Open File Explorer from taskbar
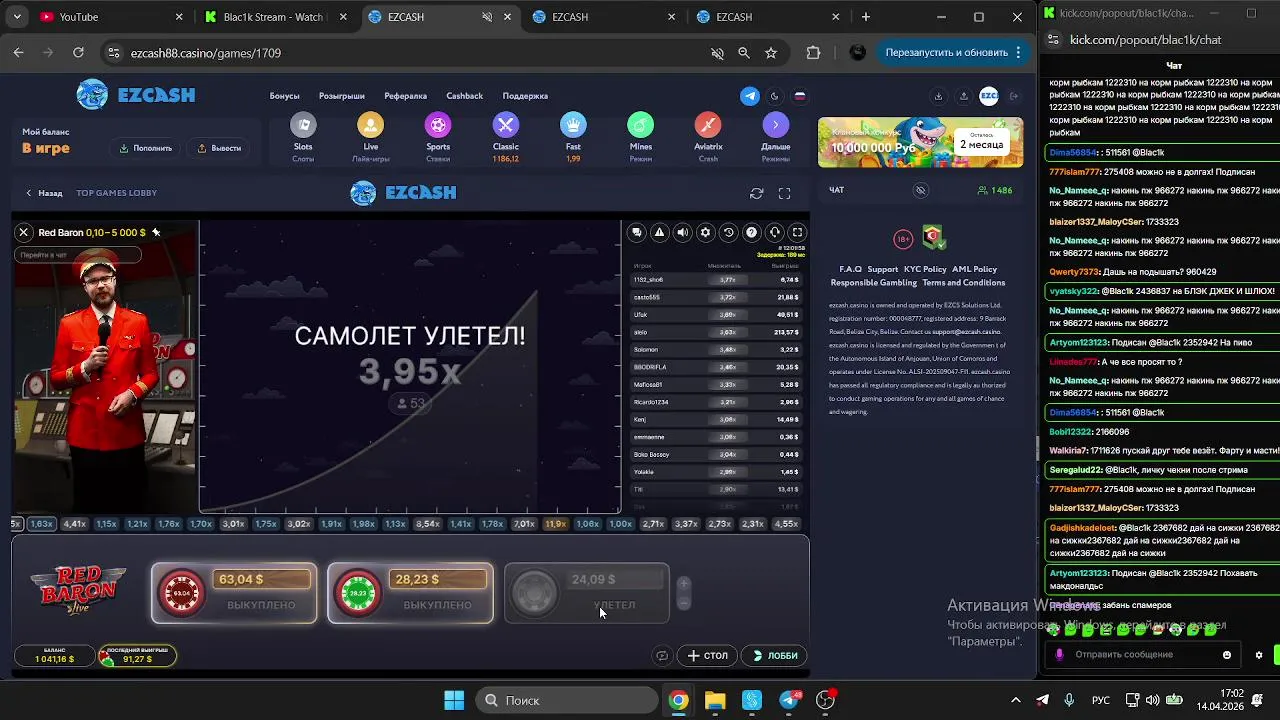Screen dimensions: 1280x720 point(715,700)
